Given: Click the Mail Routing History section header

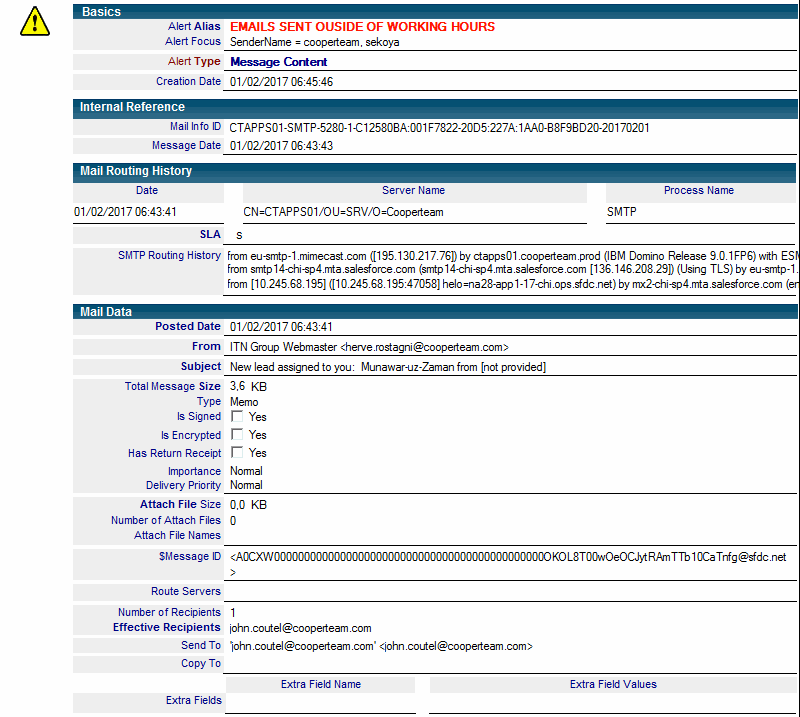Looking at the screenshot, I should pos(435,171).
